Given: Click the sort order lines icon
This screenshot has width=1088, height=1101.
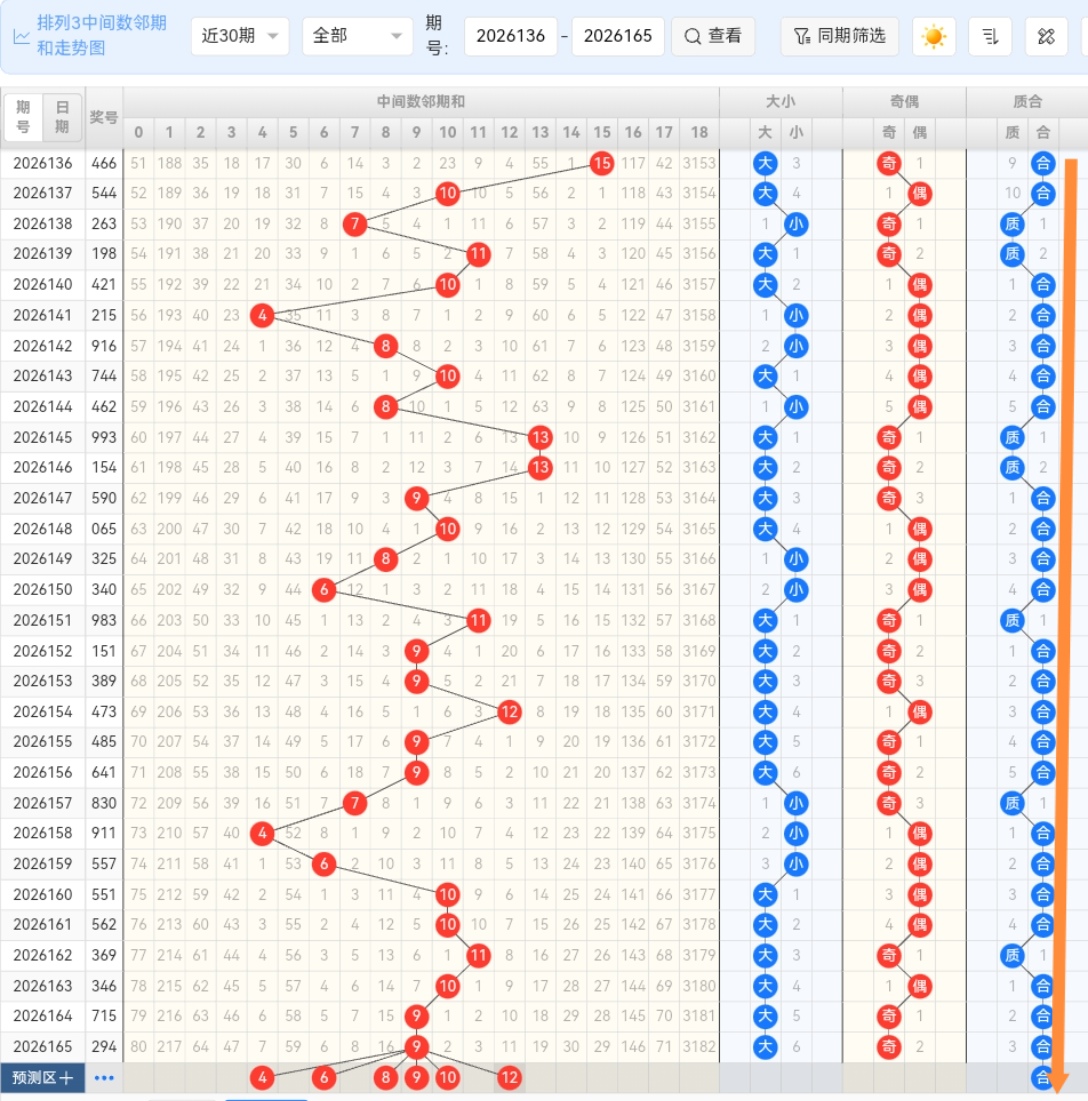Looking at the screenshot, I should [x=990, y=37].
